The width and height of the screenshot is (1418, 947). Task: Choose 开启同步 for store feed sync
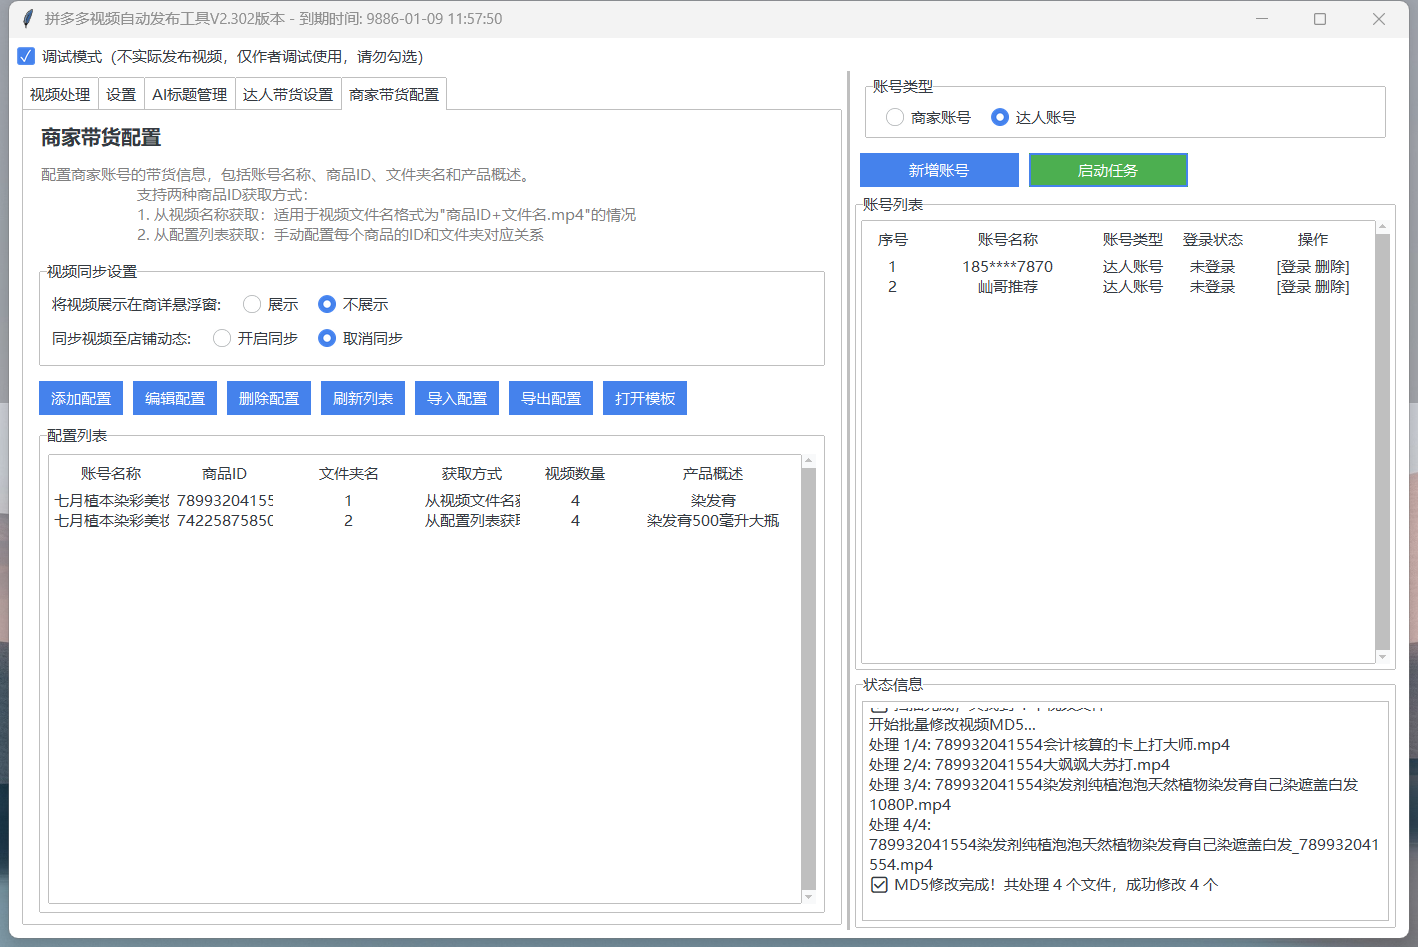222,338
